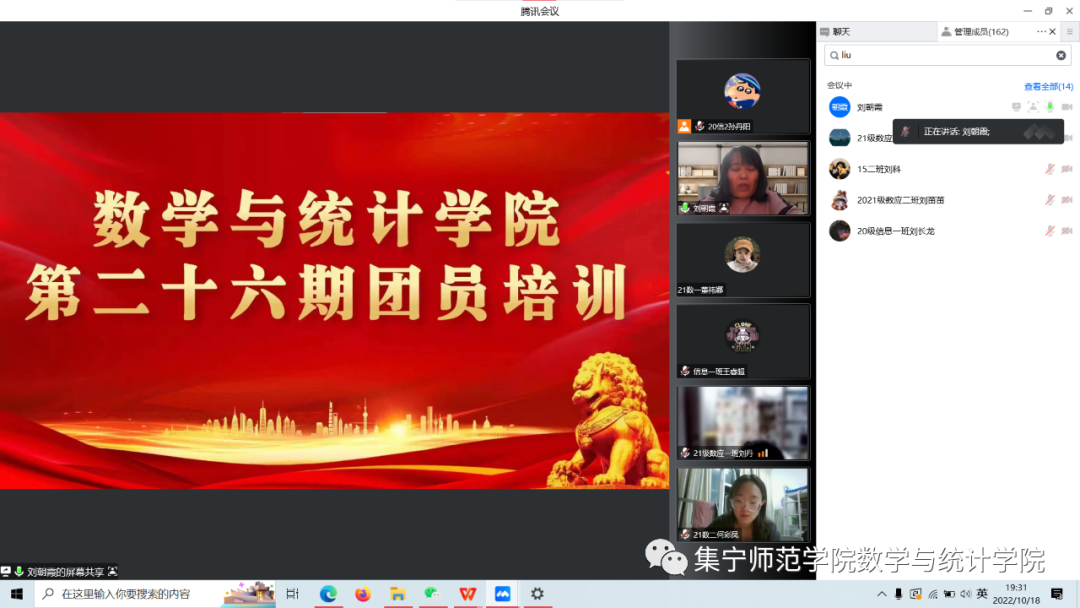Open the three-dot options on members tab
Screen dimensions: 1080x608
tap(1041, 32)
